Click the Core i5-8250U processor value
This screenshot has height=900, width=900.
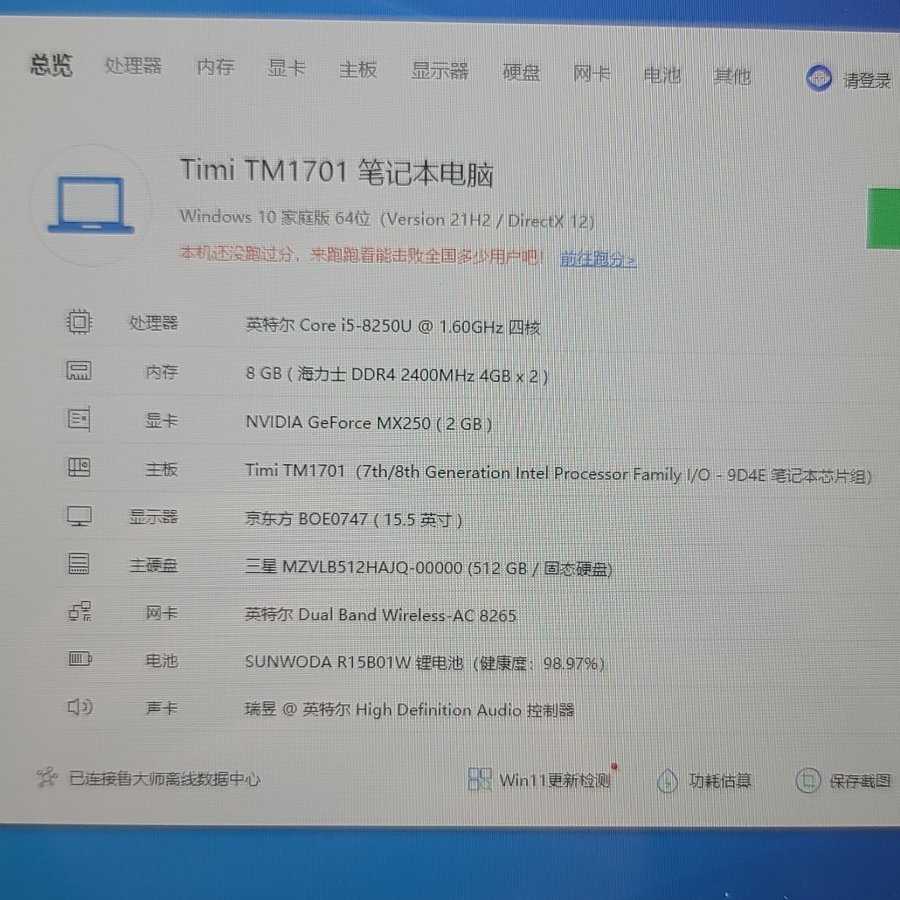click(x=393, y=326)
